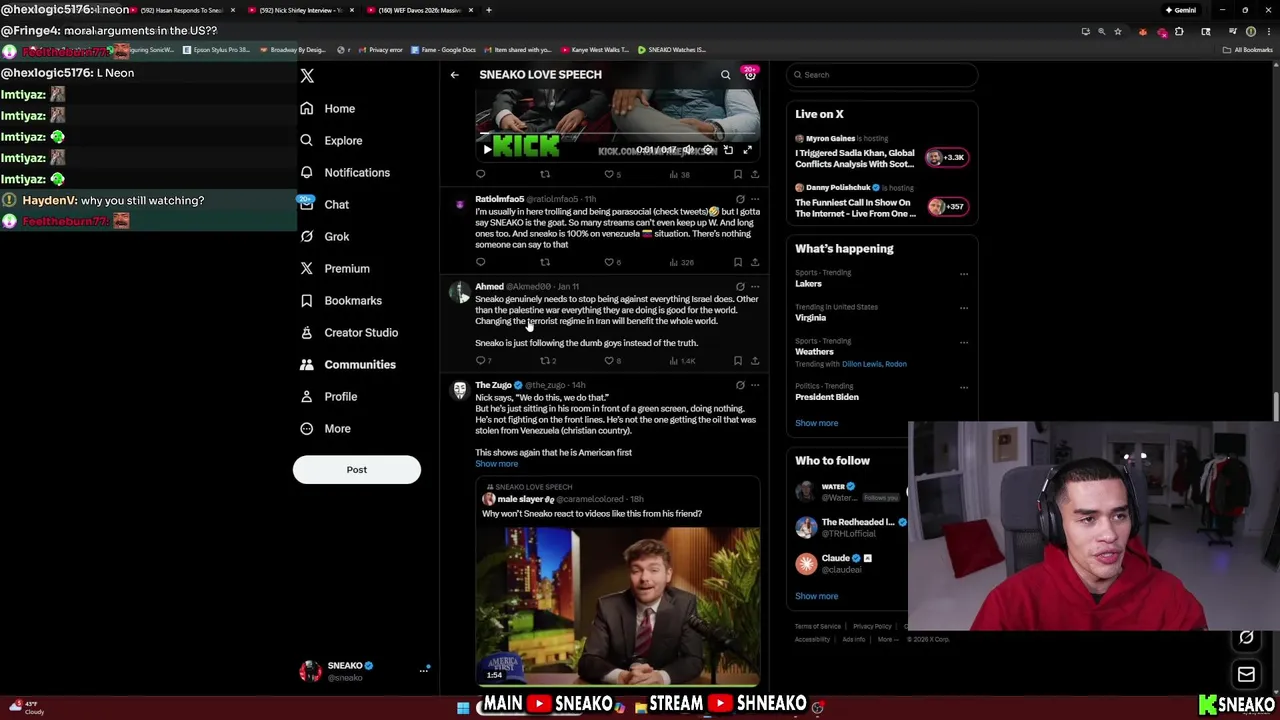This screenshot has width=1280, height=720.
Task: Open Notifications in the sidebar
Action: 345,172
